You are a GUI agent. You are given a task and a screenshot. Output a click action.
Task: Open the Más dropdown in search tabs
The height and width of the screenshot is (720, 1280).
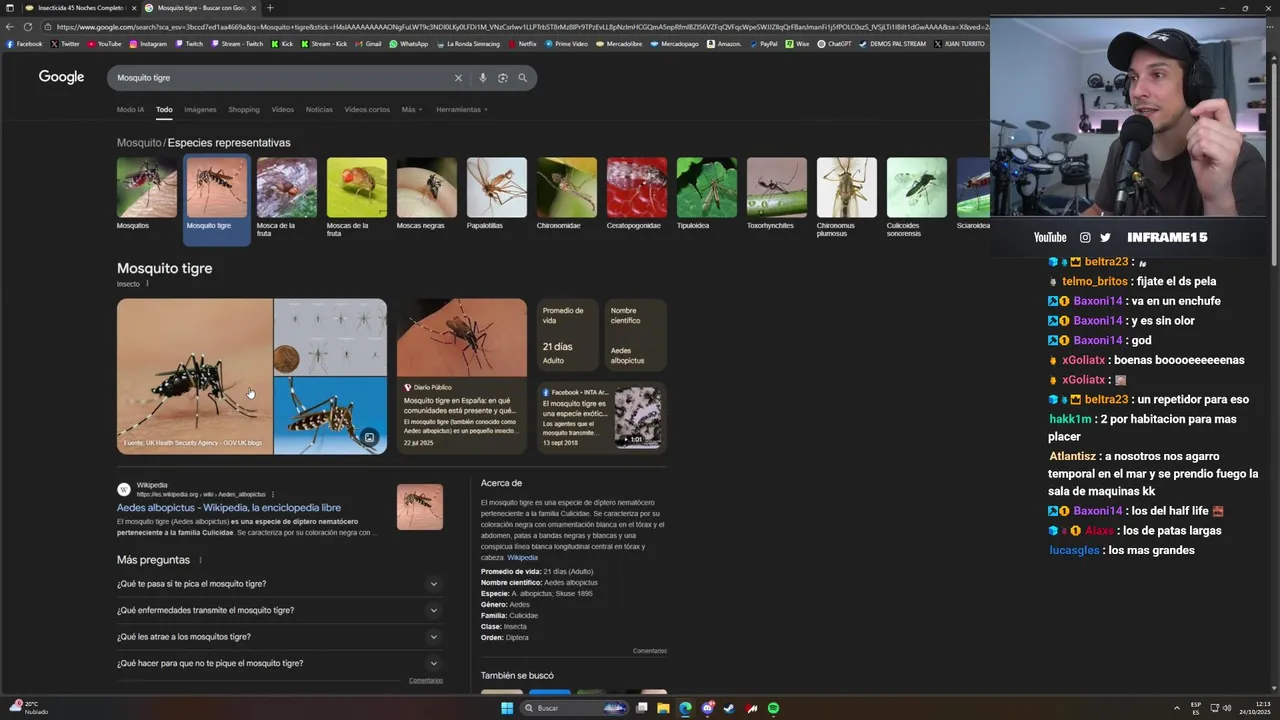412,109
